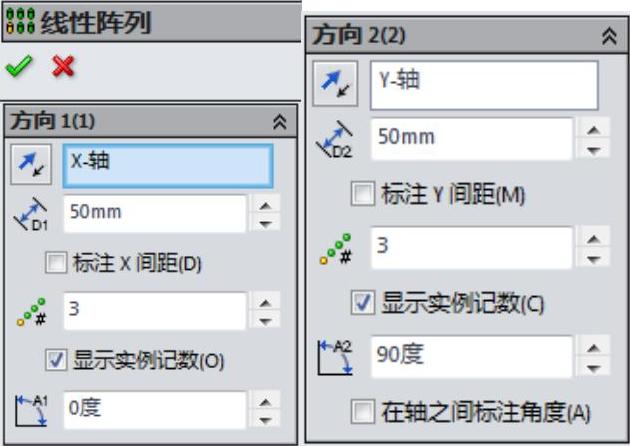Click the A2 angle icon
Screen dimensions: 630x446
(335, 357)
